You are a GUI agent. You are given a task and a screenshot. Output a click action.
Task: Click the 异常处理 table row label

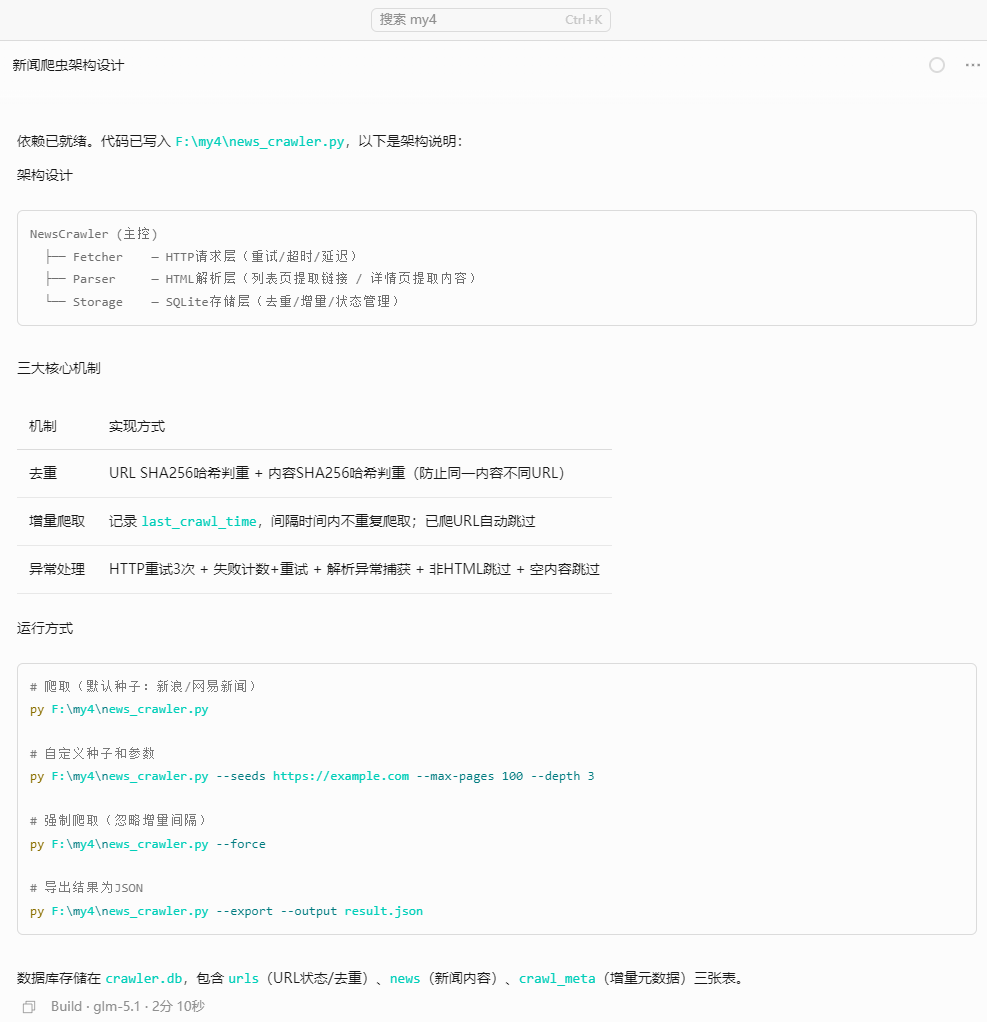click(x=57, y=570)
